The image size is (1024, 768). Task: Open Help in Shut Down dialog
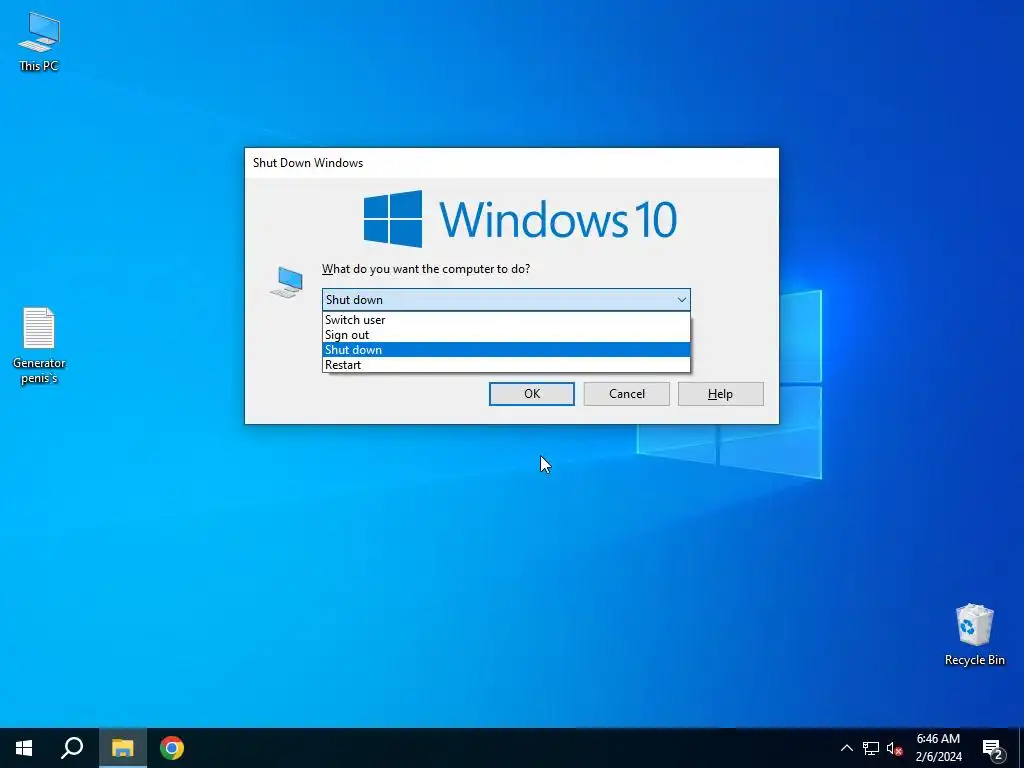point(720,394)
